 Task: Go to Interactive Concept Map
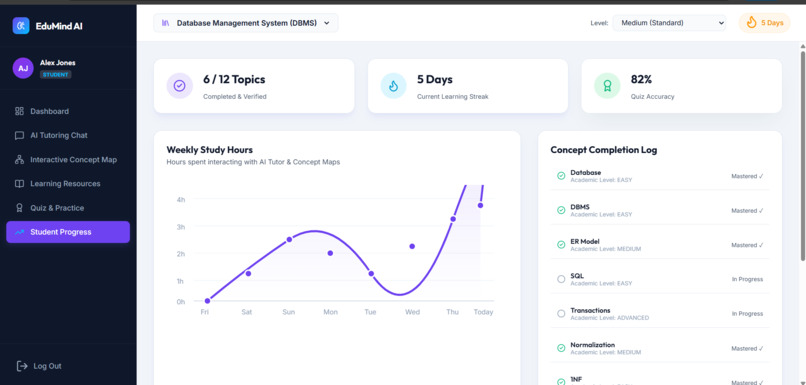point(68,160)
